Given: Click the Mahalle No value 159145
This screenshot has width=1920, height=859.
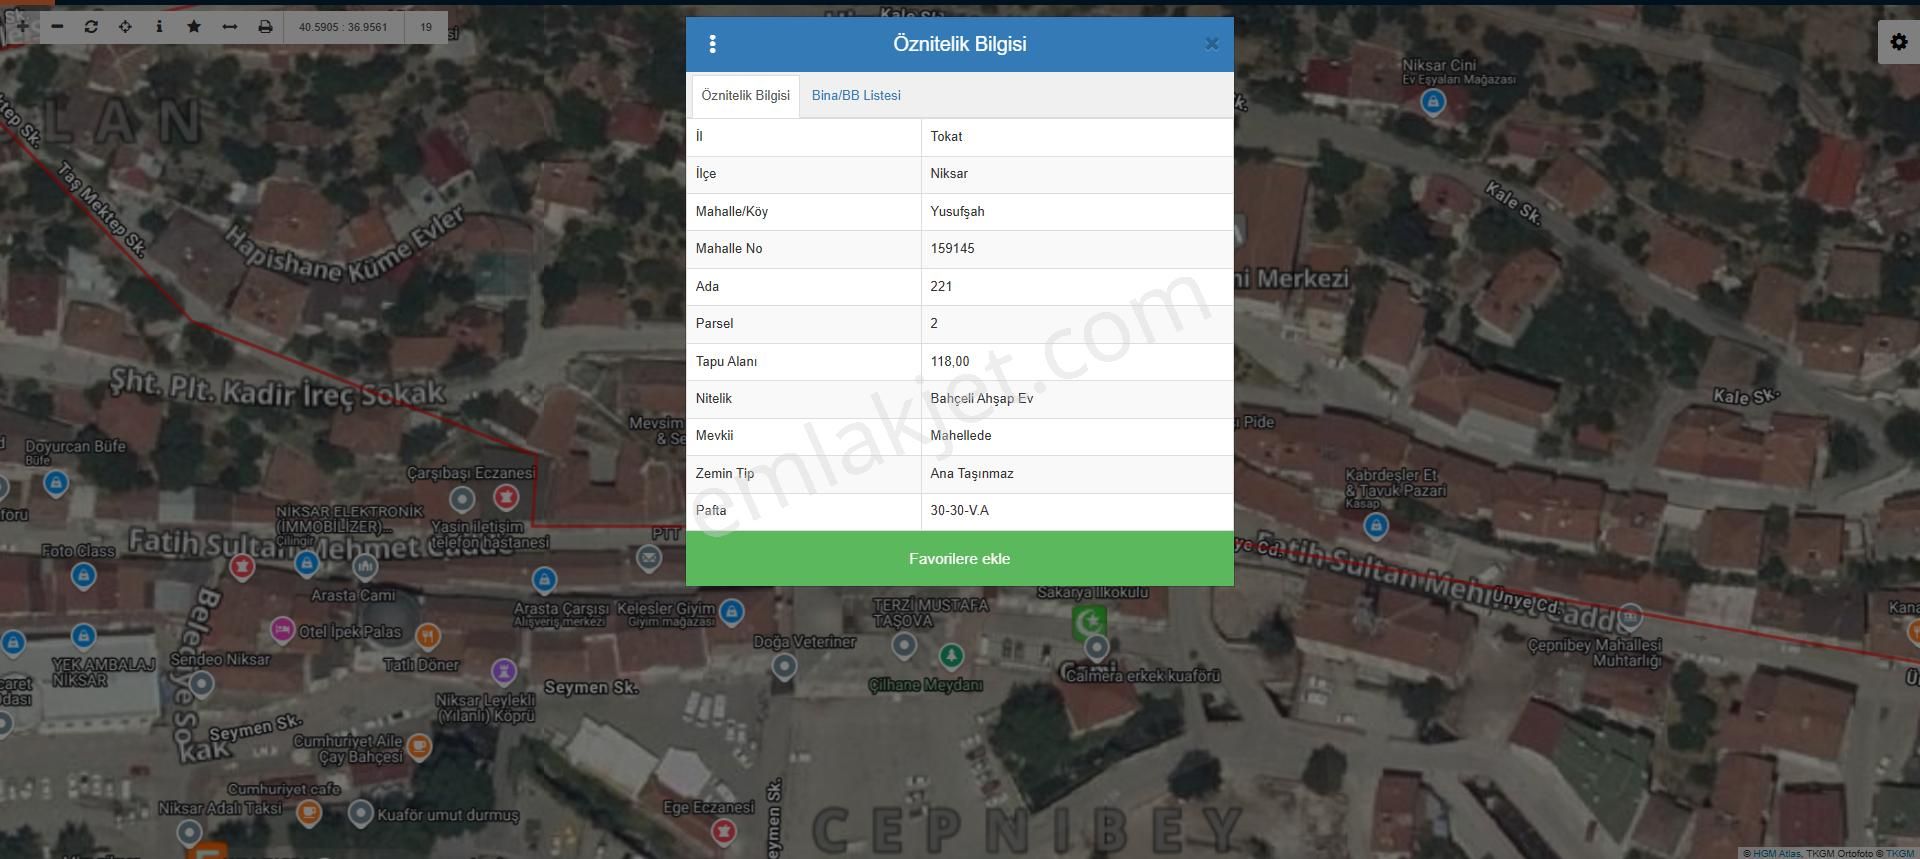Looking at the screenshot, I should point(952,248).
